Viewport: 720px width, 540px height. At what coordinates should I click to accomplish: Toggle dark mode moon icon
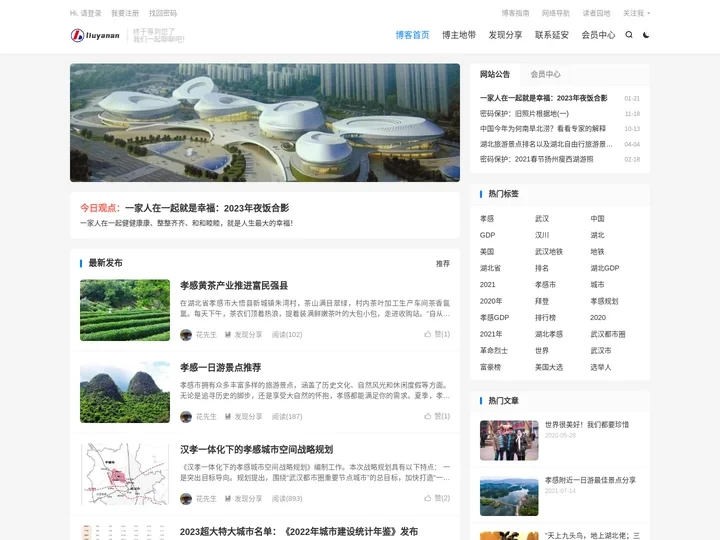[646, 35]
